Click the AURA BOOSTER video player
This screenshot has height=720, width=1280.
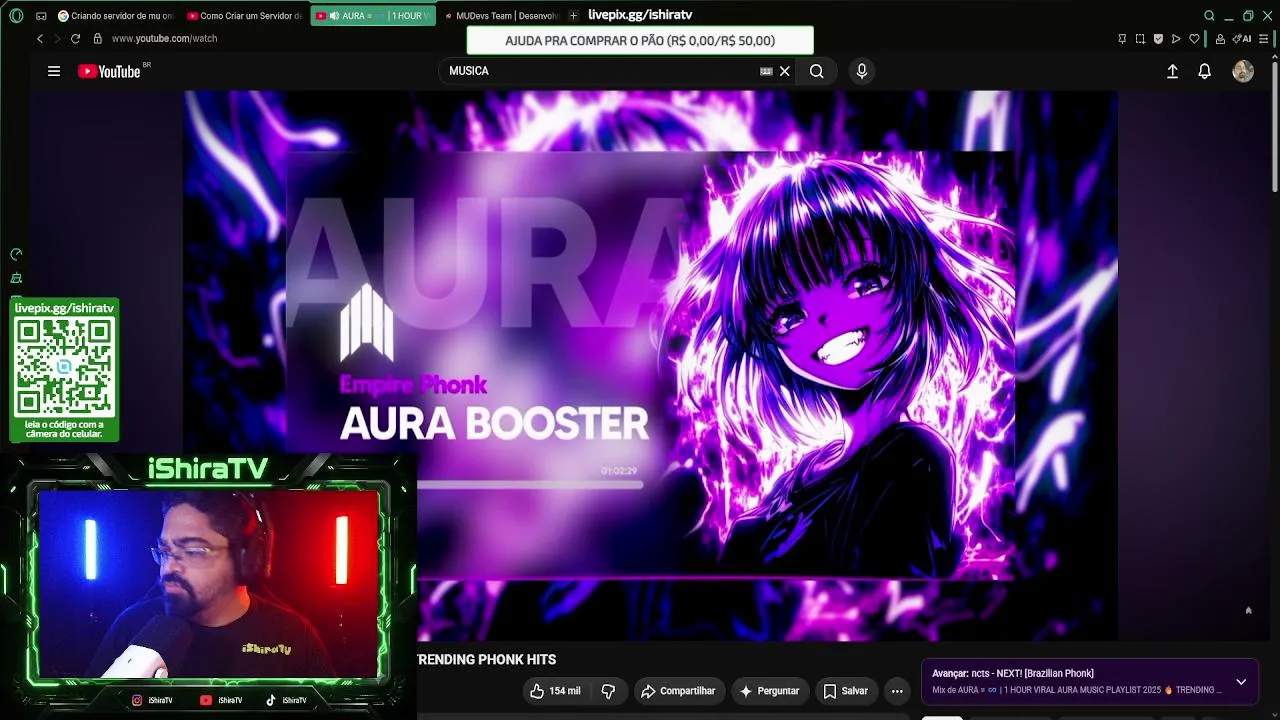[x=650, y=366]
